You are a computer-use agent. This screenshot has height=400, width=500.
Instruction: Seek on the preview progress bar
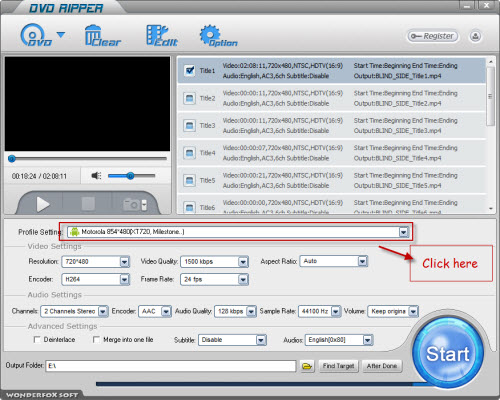point(87,159)
